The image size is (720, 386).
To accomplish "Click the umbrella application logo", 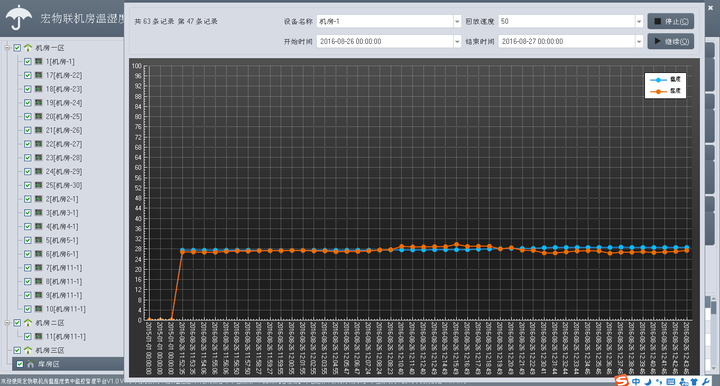I will [19, 17].
